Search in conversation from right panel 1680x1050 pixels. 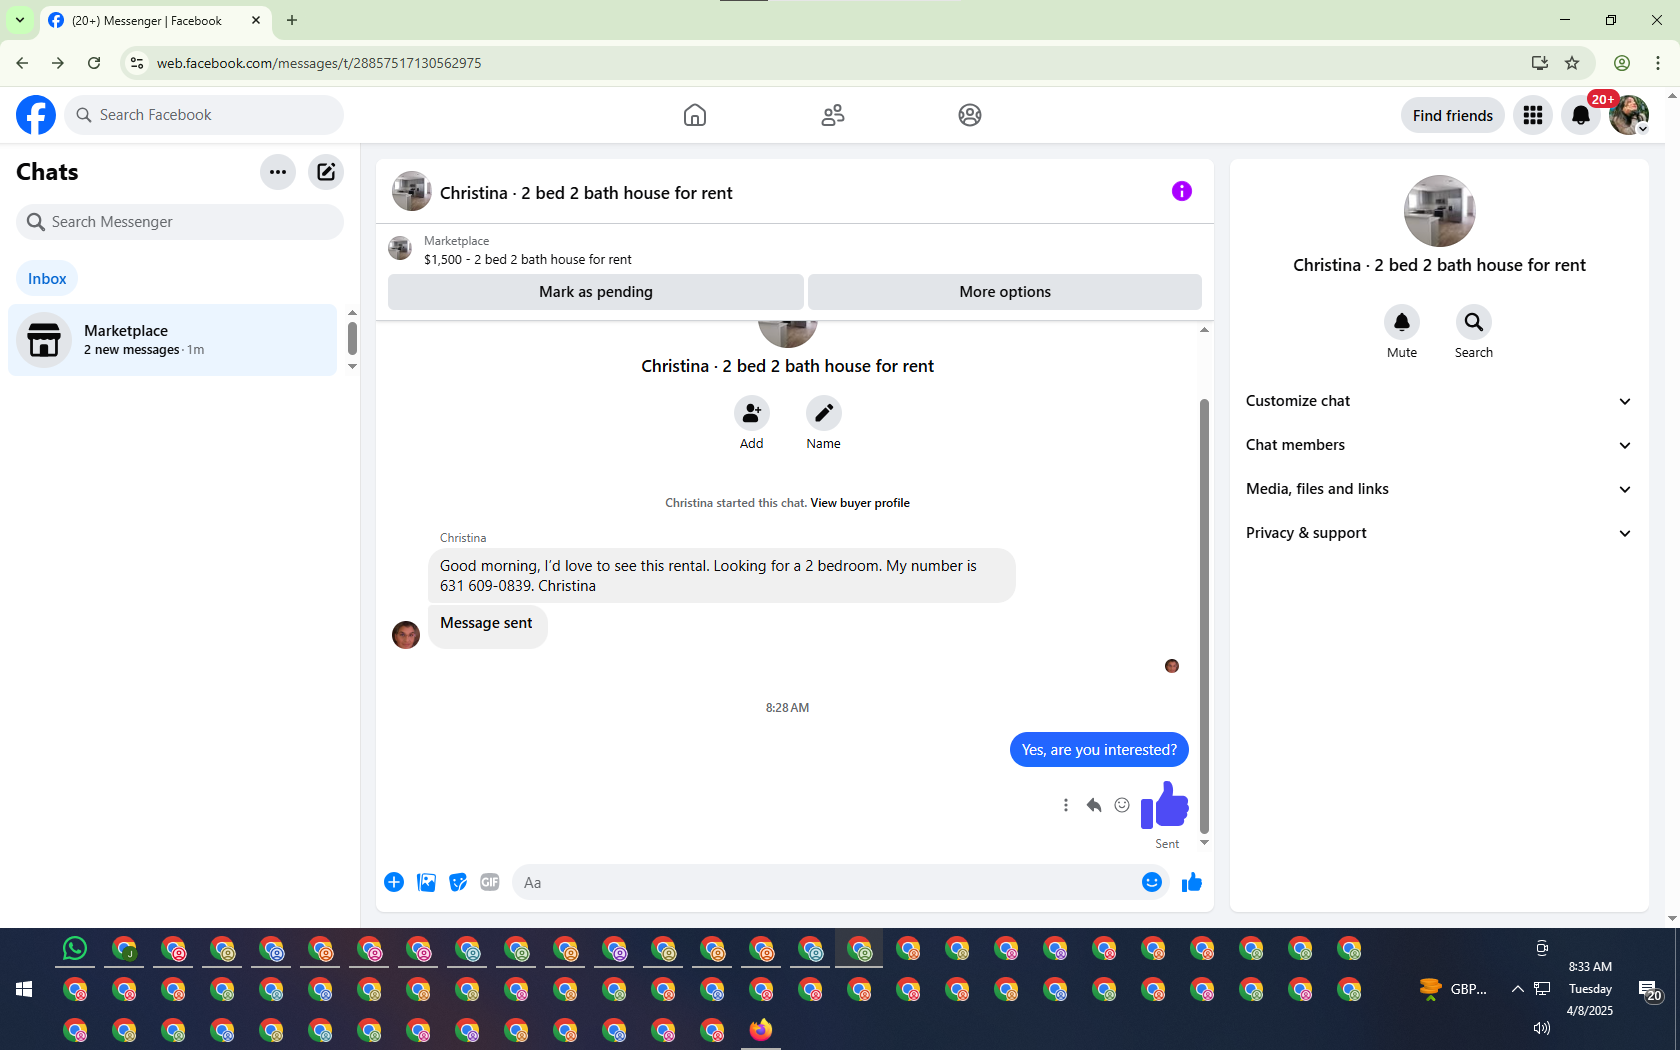[x=1474, y=322]
